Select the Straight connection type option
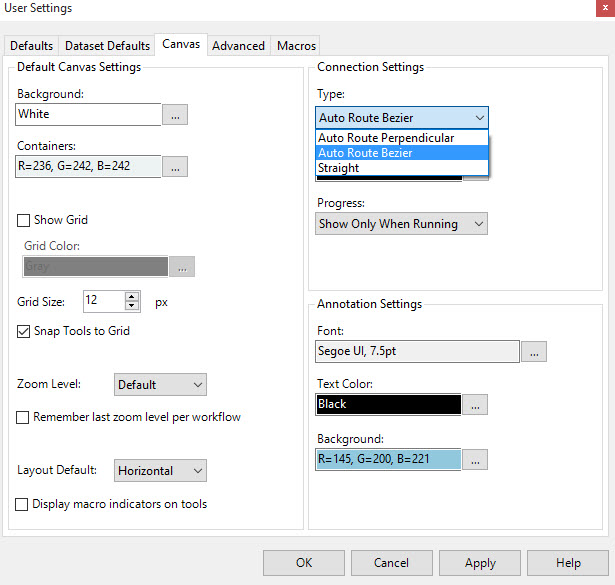The image size is (615, 585). [x=339, y=168]
